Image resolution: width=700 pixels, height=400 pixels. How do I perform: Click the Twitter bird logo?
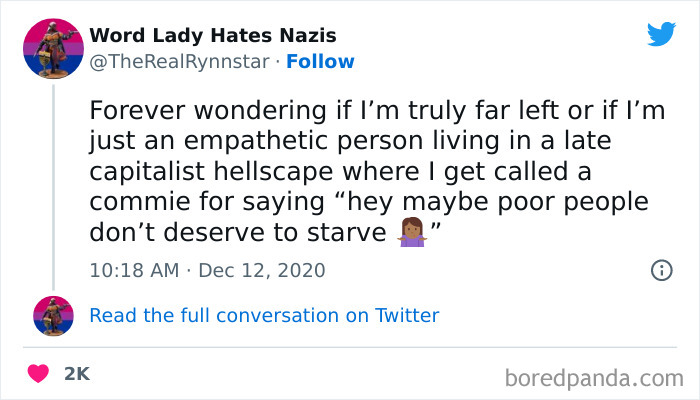(661, 34)
